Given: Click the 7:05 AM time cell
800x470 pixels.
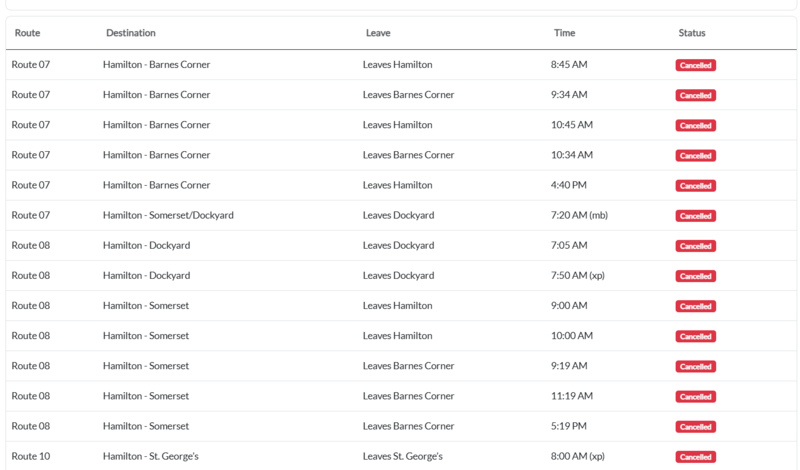Looking at the screenshot, I should [569, 245].
